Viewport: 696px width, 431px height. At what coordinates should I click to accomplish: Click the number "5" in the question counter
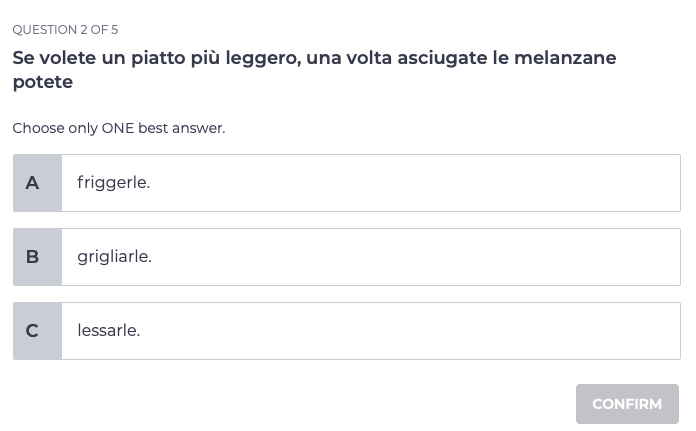point(114,30)
